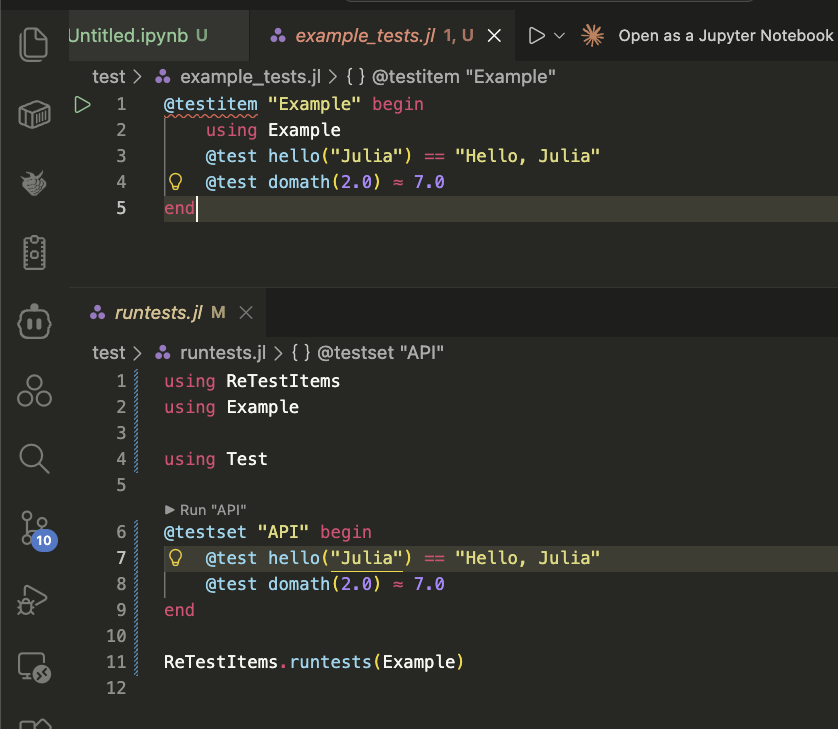Click 'end' on line 9 of runtests.jl

179,610
